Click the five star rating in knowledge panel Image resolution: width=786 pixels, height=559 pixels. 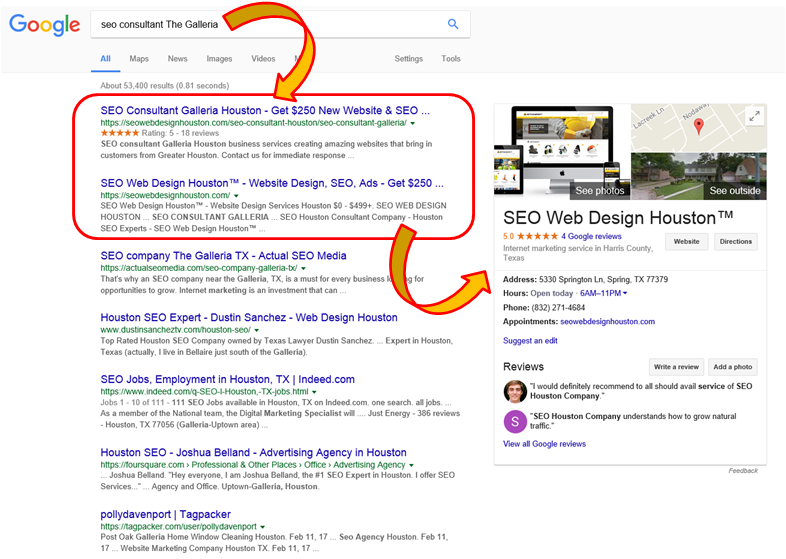[537, 236]
